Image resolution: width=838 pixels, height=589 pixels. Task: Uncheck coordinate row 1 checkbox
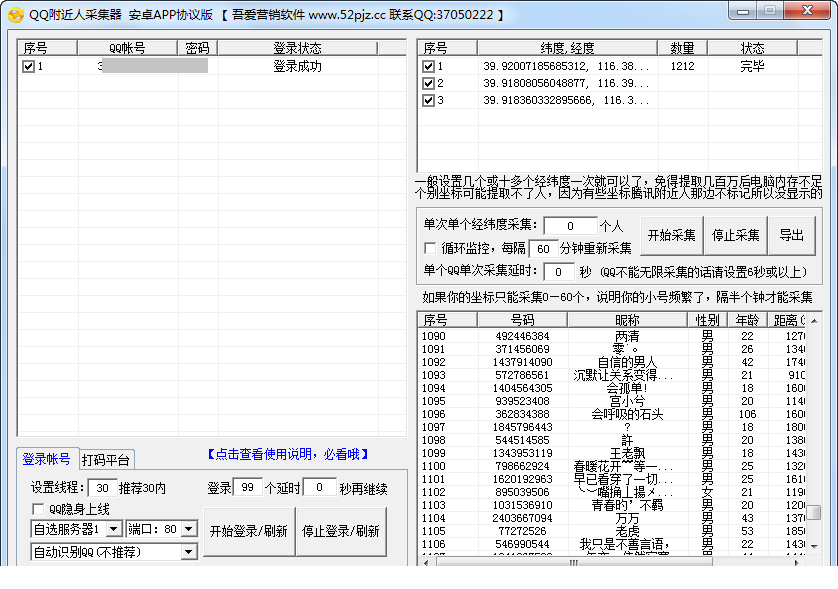tap(428, 66)
